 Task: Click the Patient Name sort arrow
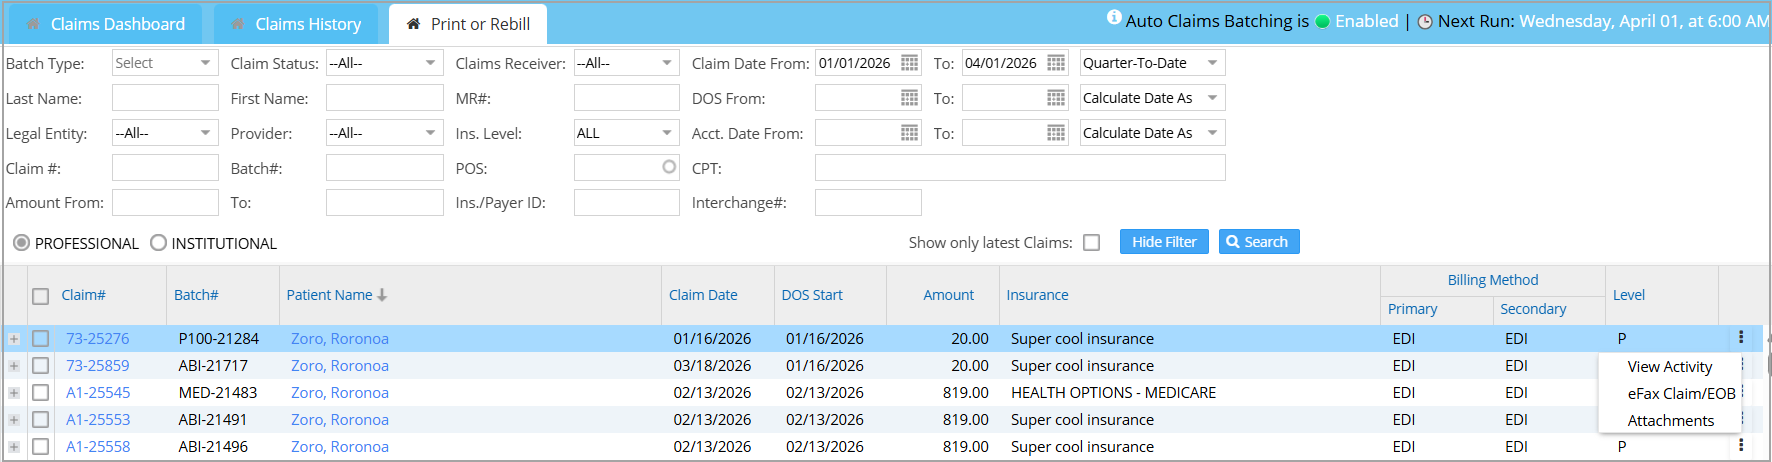coord(382,295)
